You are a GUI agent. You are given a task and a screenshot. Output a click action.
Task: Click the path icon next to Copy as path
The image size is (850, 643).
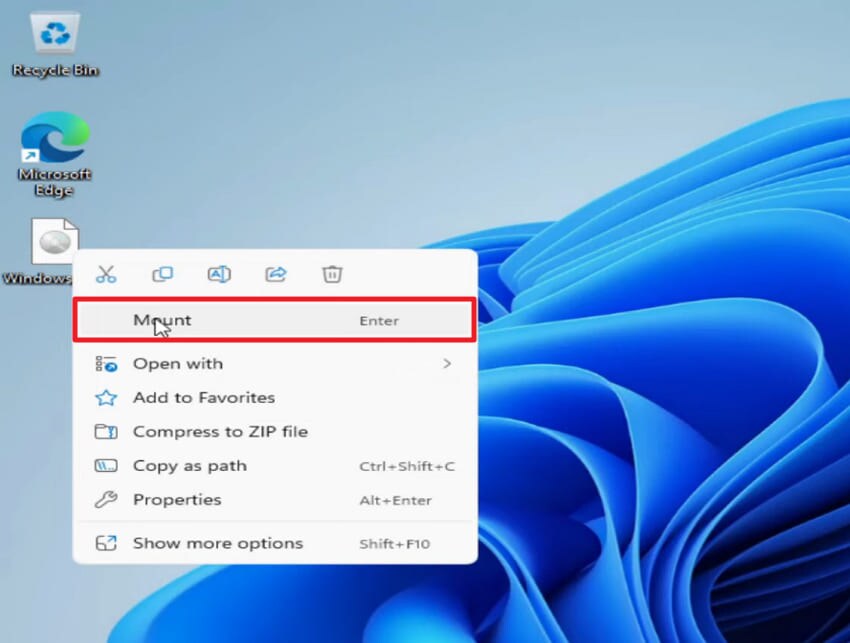pyautogui.click(x=105, y=465)
